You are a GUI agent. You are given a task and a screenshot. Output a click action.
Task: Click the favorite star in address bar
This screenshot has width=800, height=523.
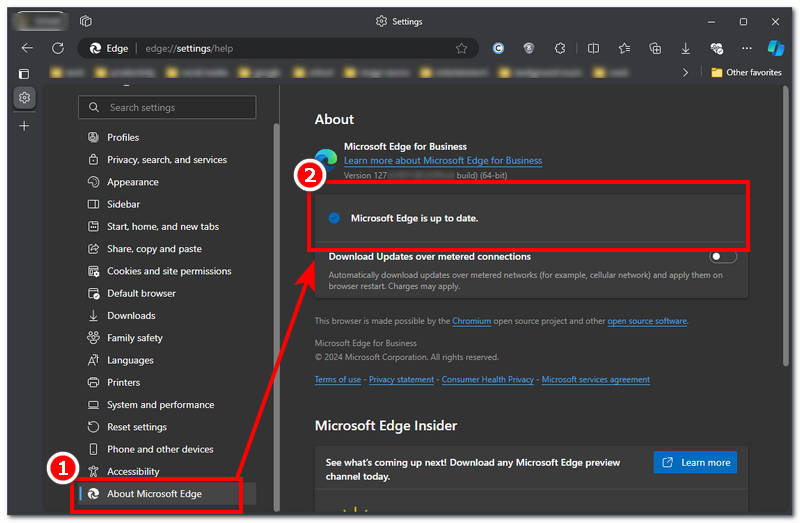click(461, 48)
